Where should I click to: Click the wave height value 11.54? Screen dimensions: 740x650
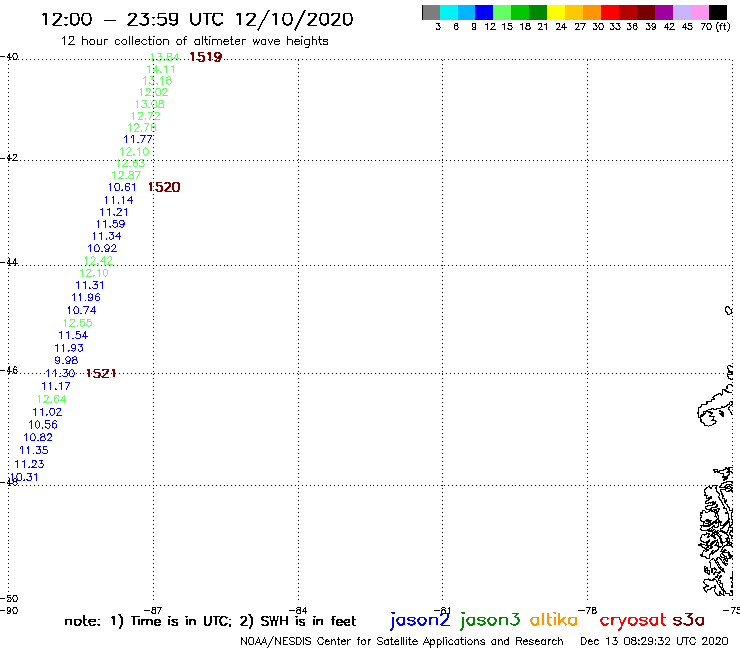(73, 336)
